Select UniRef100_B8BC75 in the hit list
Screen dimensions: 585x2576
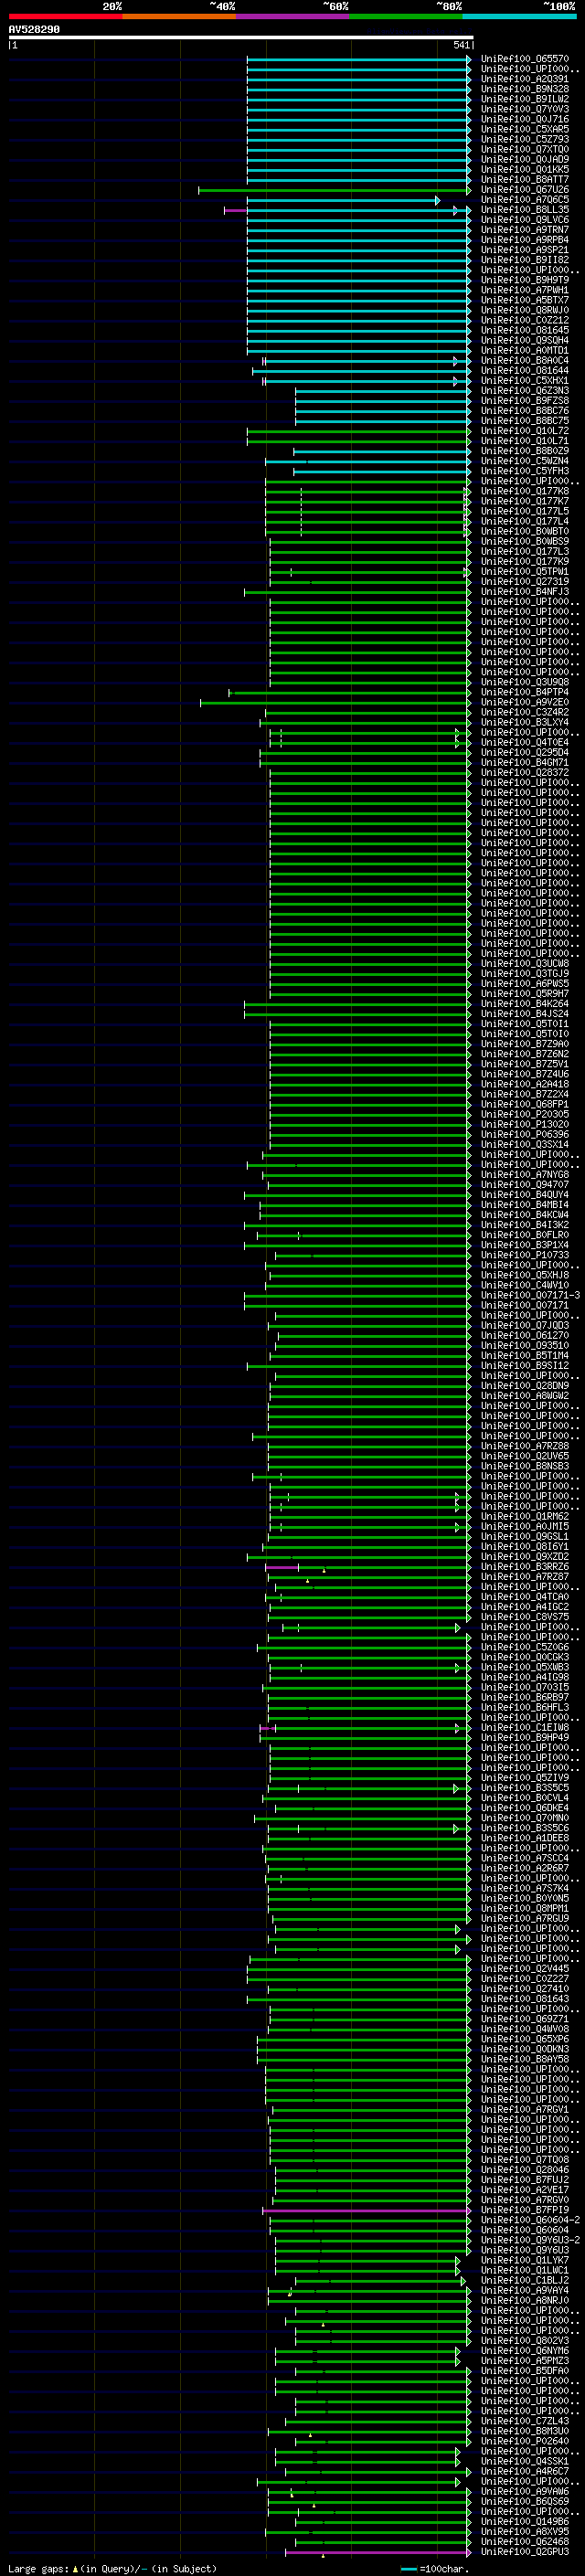click(x=525, y=421)
